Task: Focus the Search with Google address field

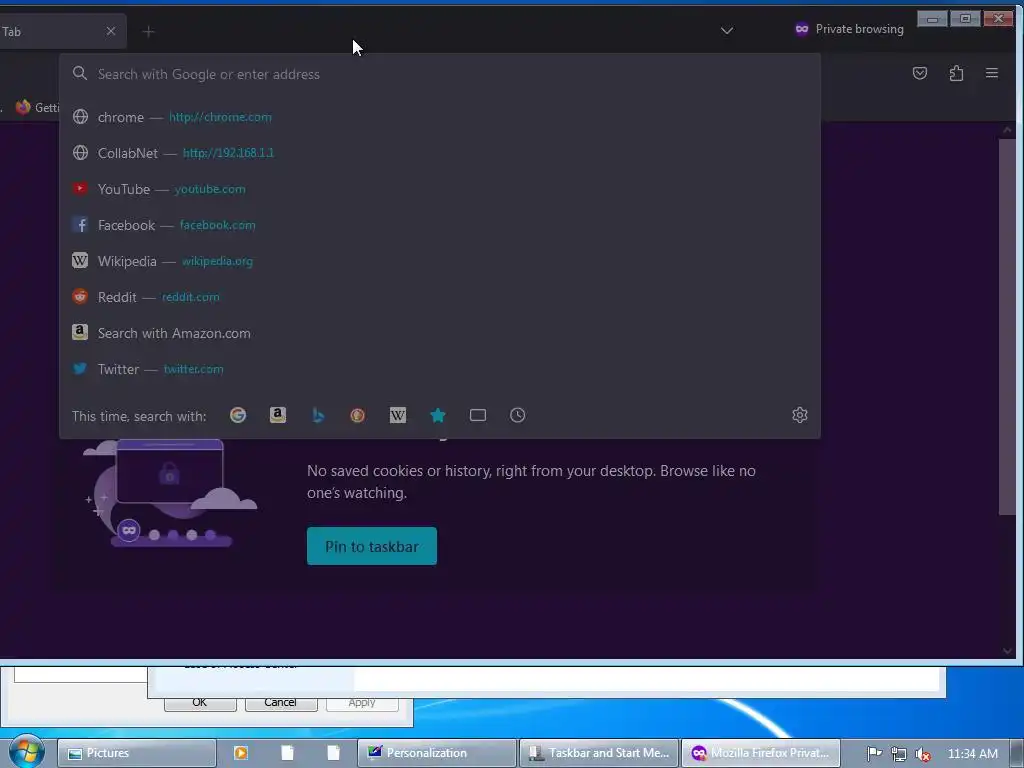Action: (x=439, y=74)
